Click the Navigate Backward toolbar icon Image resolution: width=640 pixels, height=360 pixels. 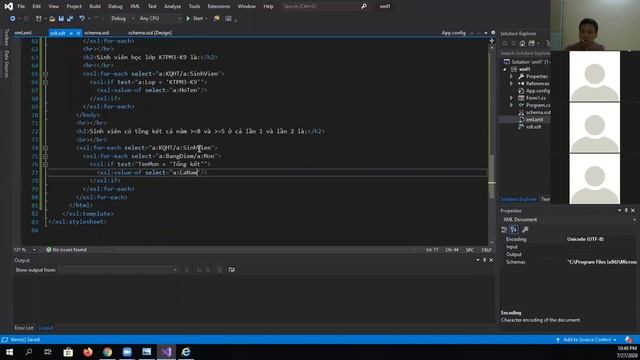tap(13, 18)
